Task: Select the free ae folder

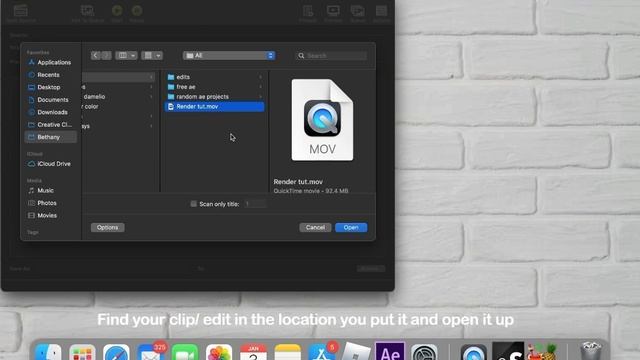Action: (x=215, y=87)
